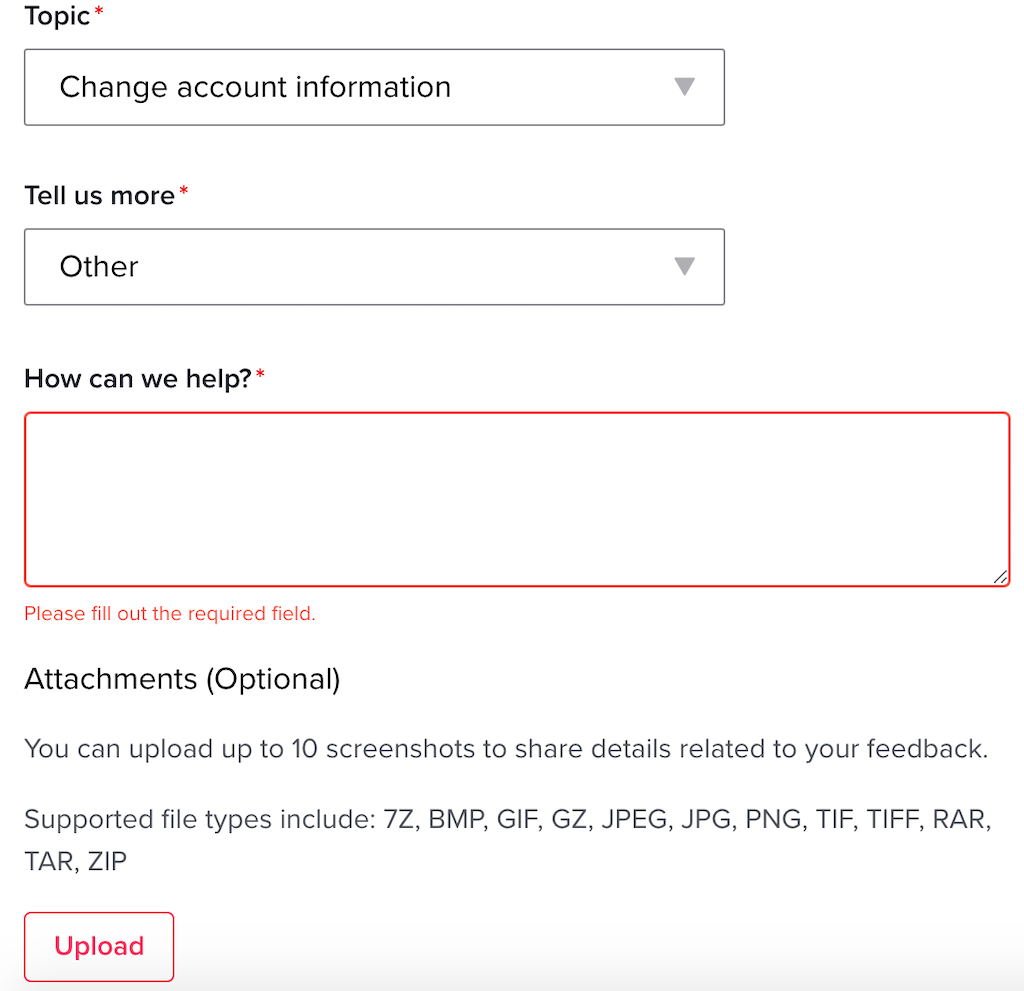Click the Attachments (Optional) heading

tap(182, 679)
